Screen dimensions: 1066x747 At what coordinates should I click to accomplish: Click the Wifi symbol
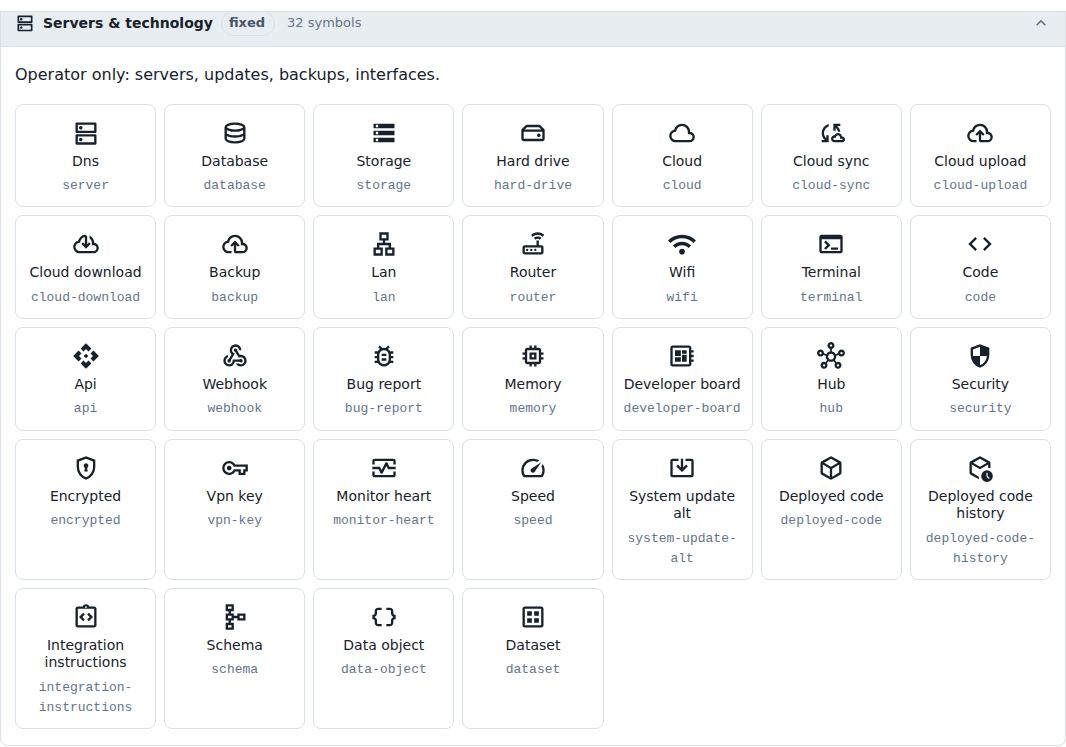pos(682,244)
